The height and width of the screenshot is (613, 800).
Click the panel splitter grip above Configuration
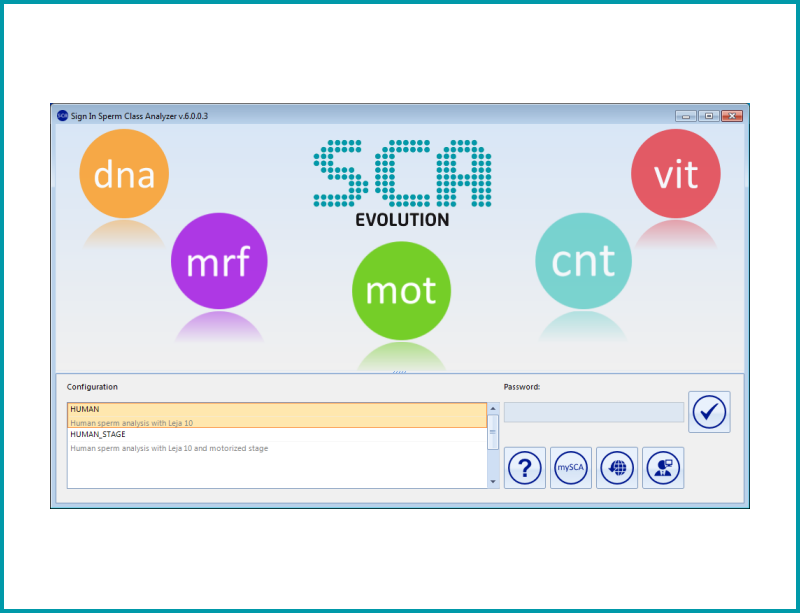pyautogui.click(x=399, y=372)
